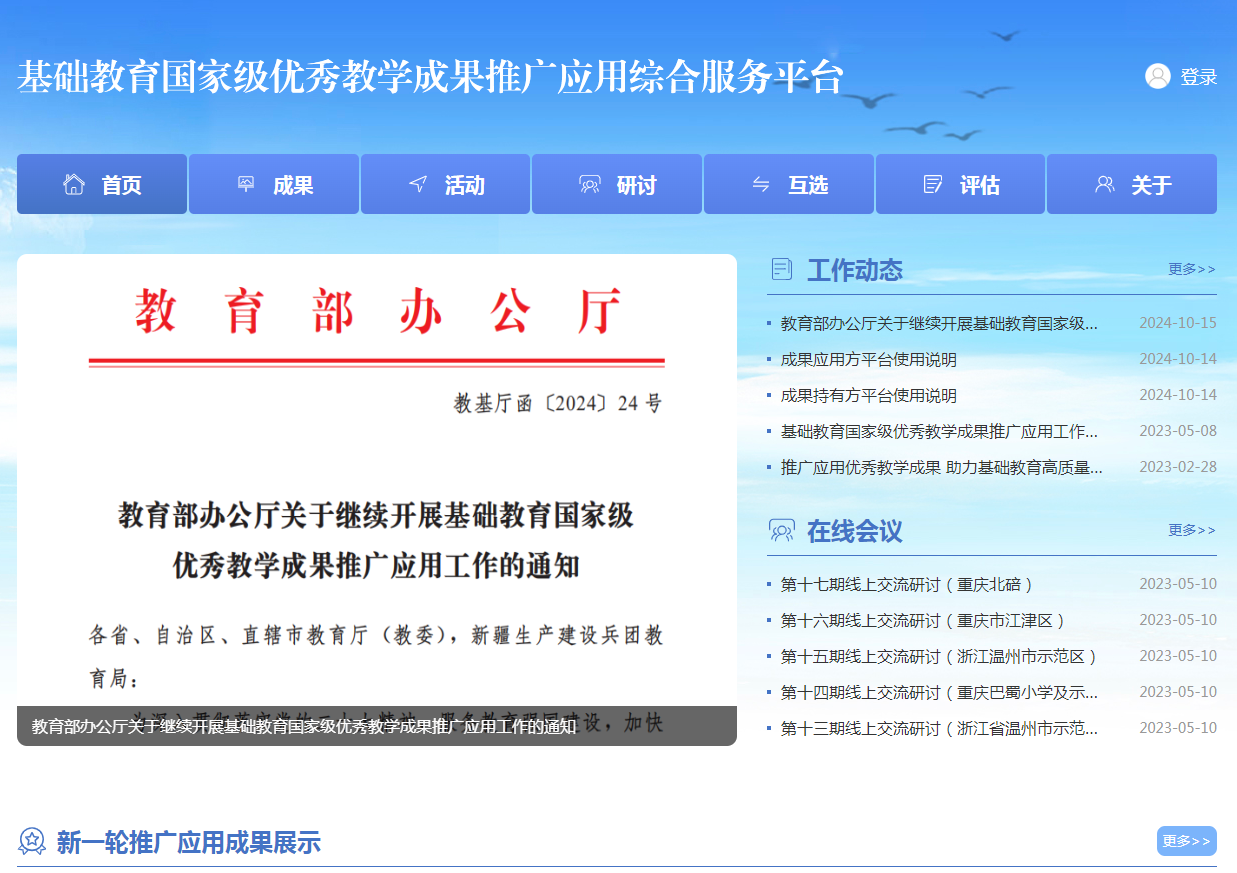This screenshot has width=1237, height=873.
Task: Click the 评估 edit note icon
Action: coord(932,185)
